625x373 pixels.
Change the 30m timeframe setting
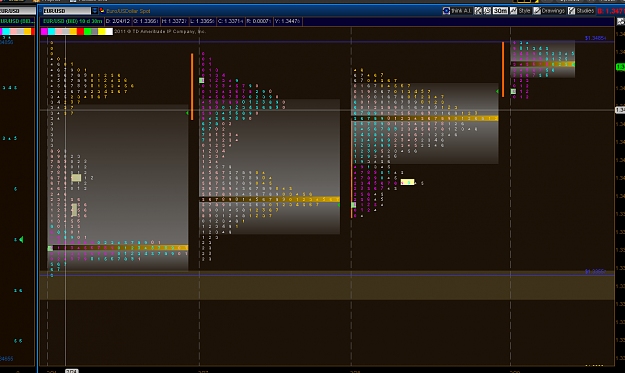(500, 11)
